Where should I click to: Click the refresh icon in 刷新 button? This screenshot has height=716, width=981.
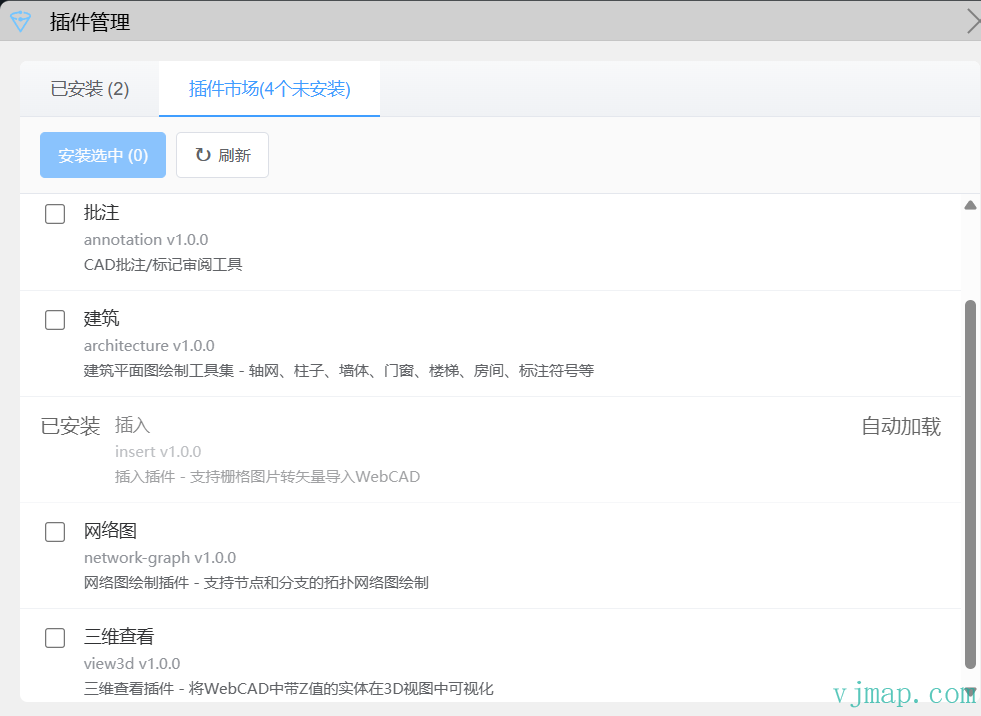(203, 155)
